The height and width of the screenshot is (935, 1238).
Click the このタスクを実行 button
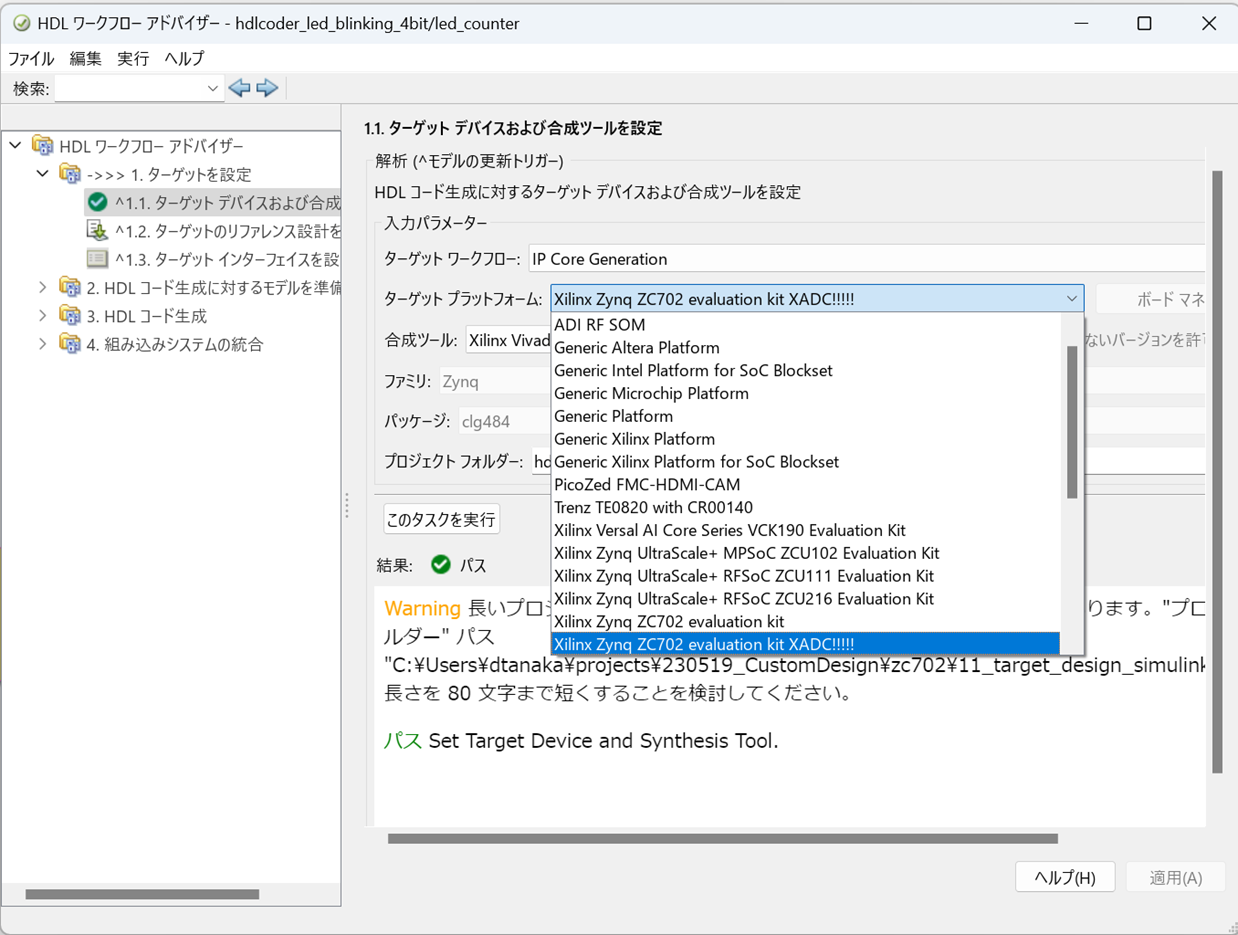[x=441, y=520]
